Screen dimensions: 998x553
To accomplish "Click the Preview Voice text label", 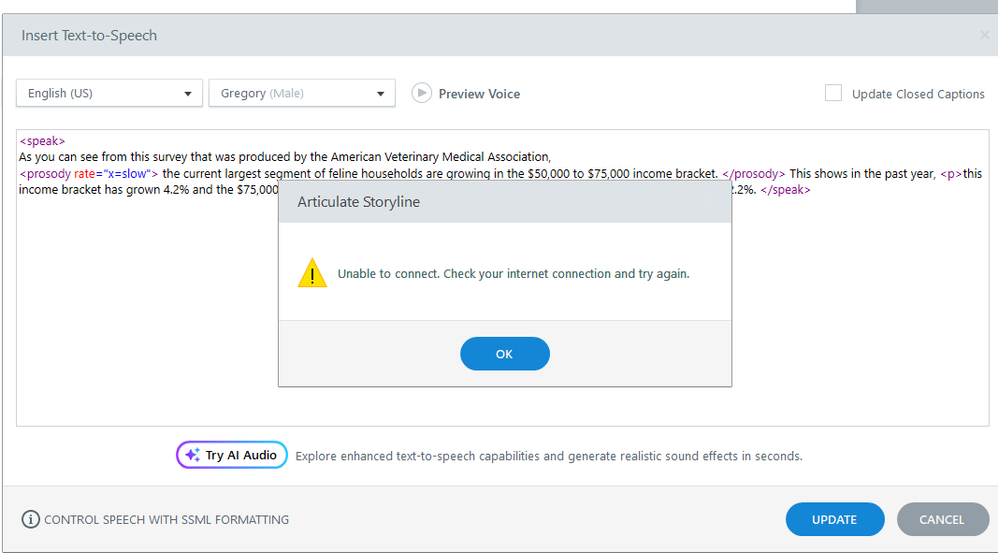I will pos(479,94).
